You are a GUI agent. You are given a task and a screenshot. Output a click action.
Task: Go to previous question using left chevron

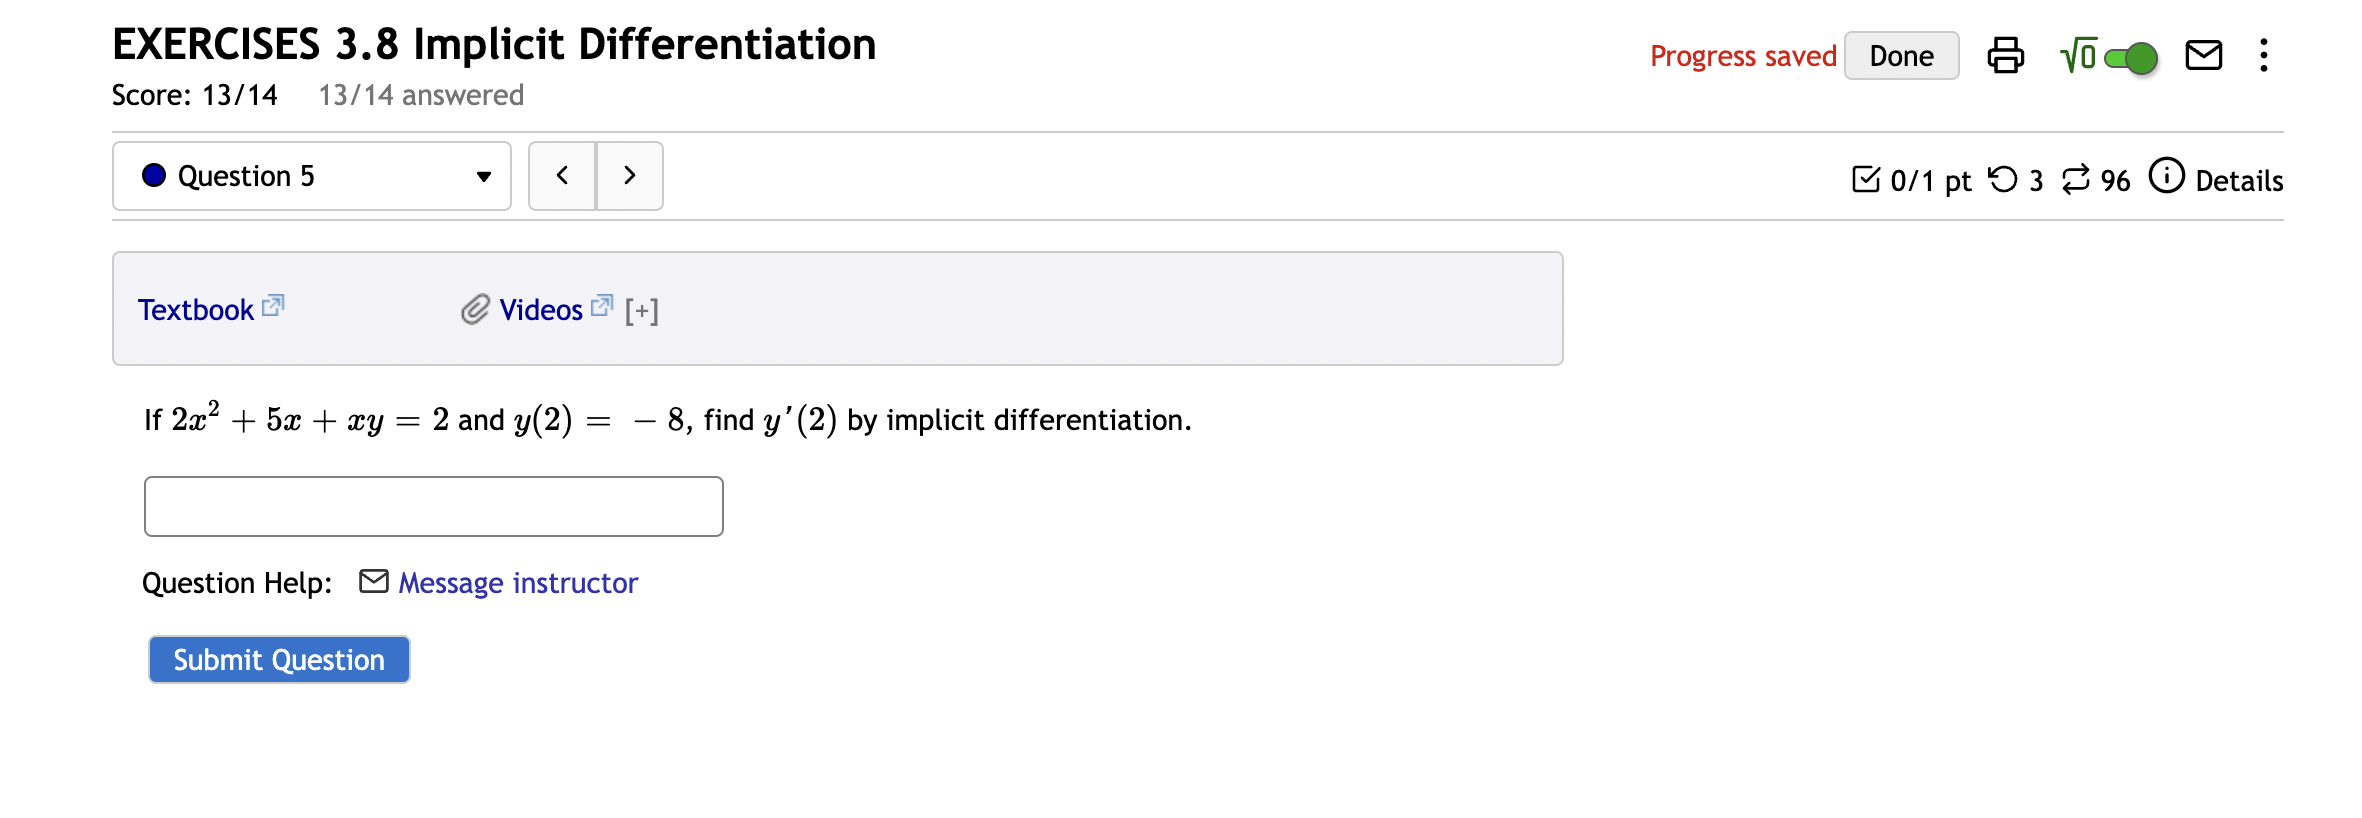coord(562,175)
